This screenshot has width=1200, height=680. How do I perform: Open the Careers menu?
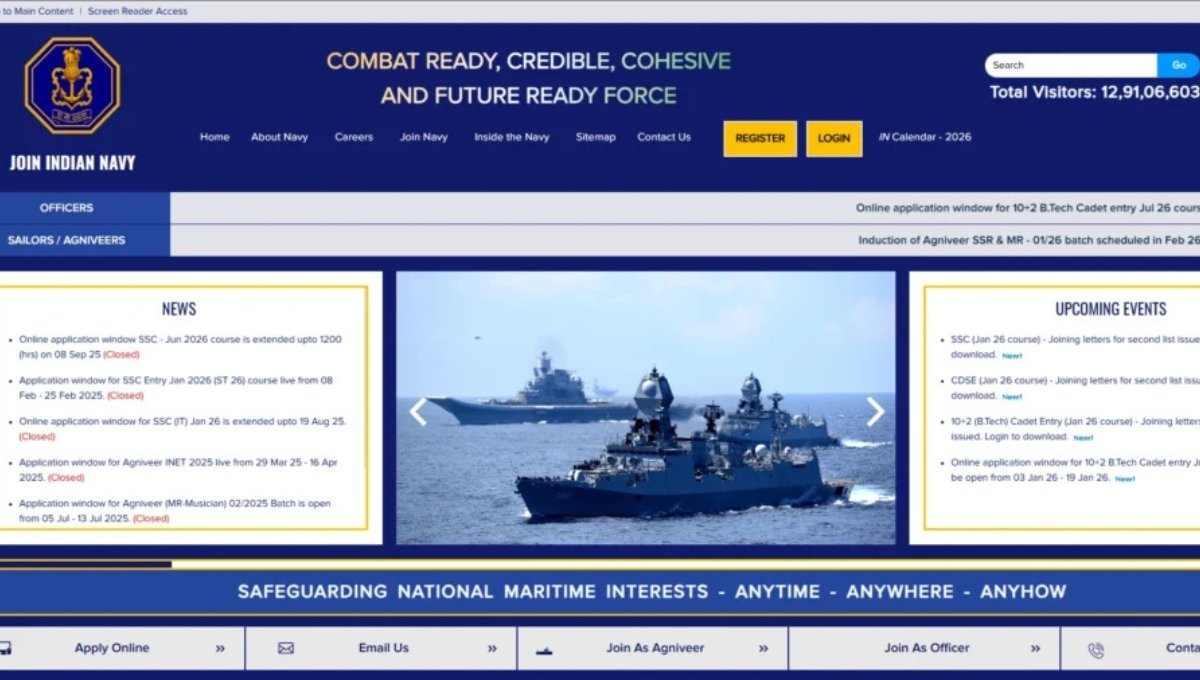(x=354, y=137)
